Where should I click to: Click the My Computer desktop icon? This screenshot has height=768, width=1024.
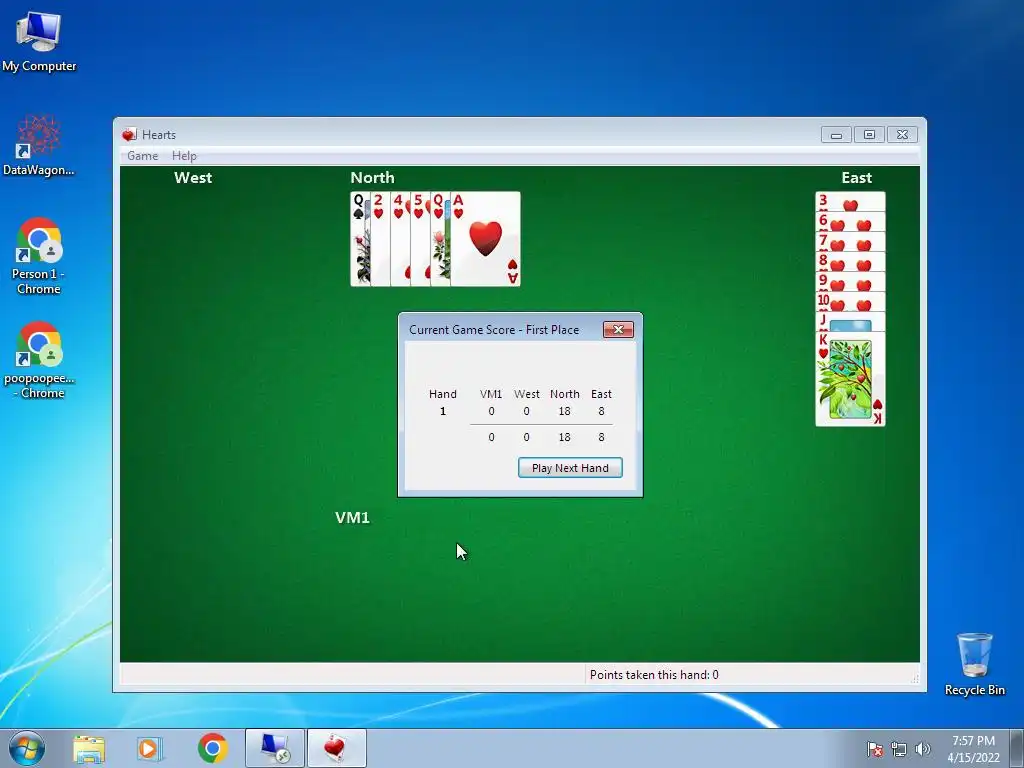point(39,41)
